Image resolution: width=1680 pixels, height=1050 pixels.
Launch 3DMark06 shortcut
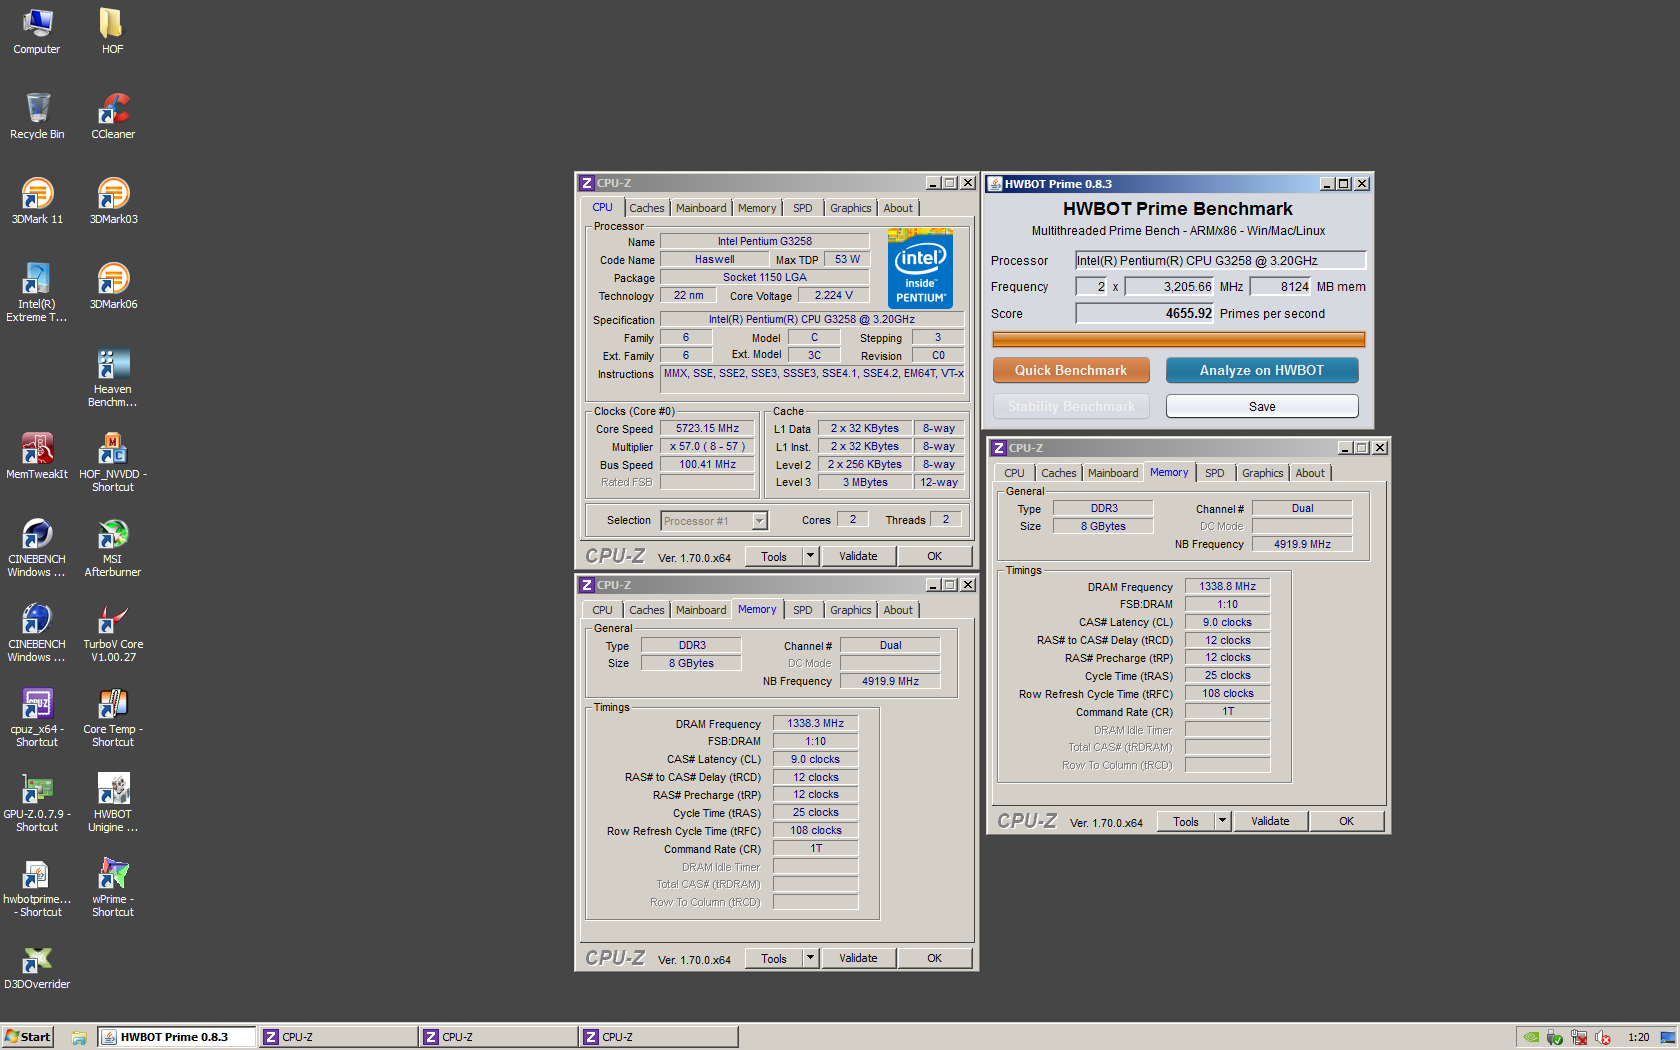[113, 286]
